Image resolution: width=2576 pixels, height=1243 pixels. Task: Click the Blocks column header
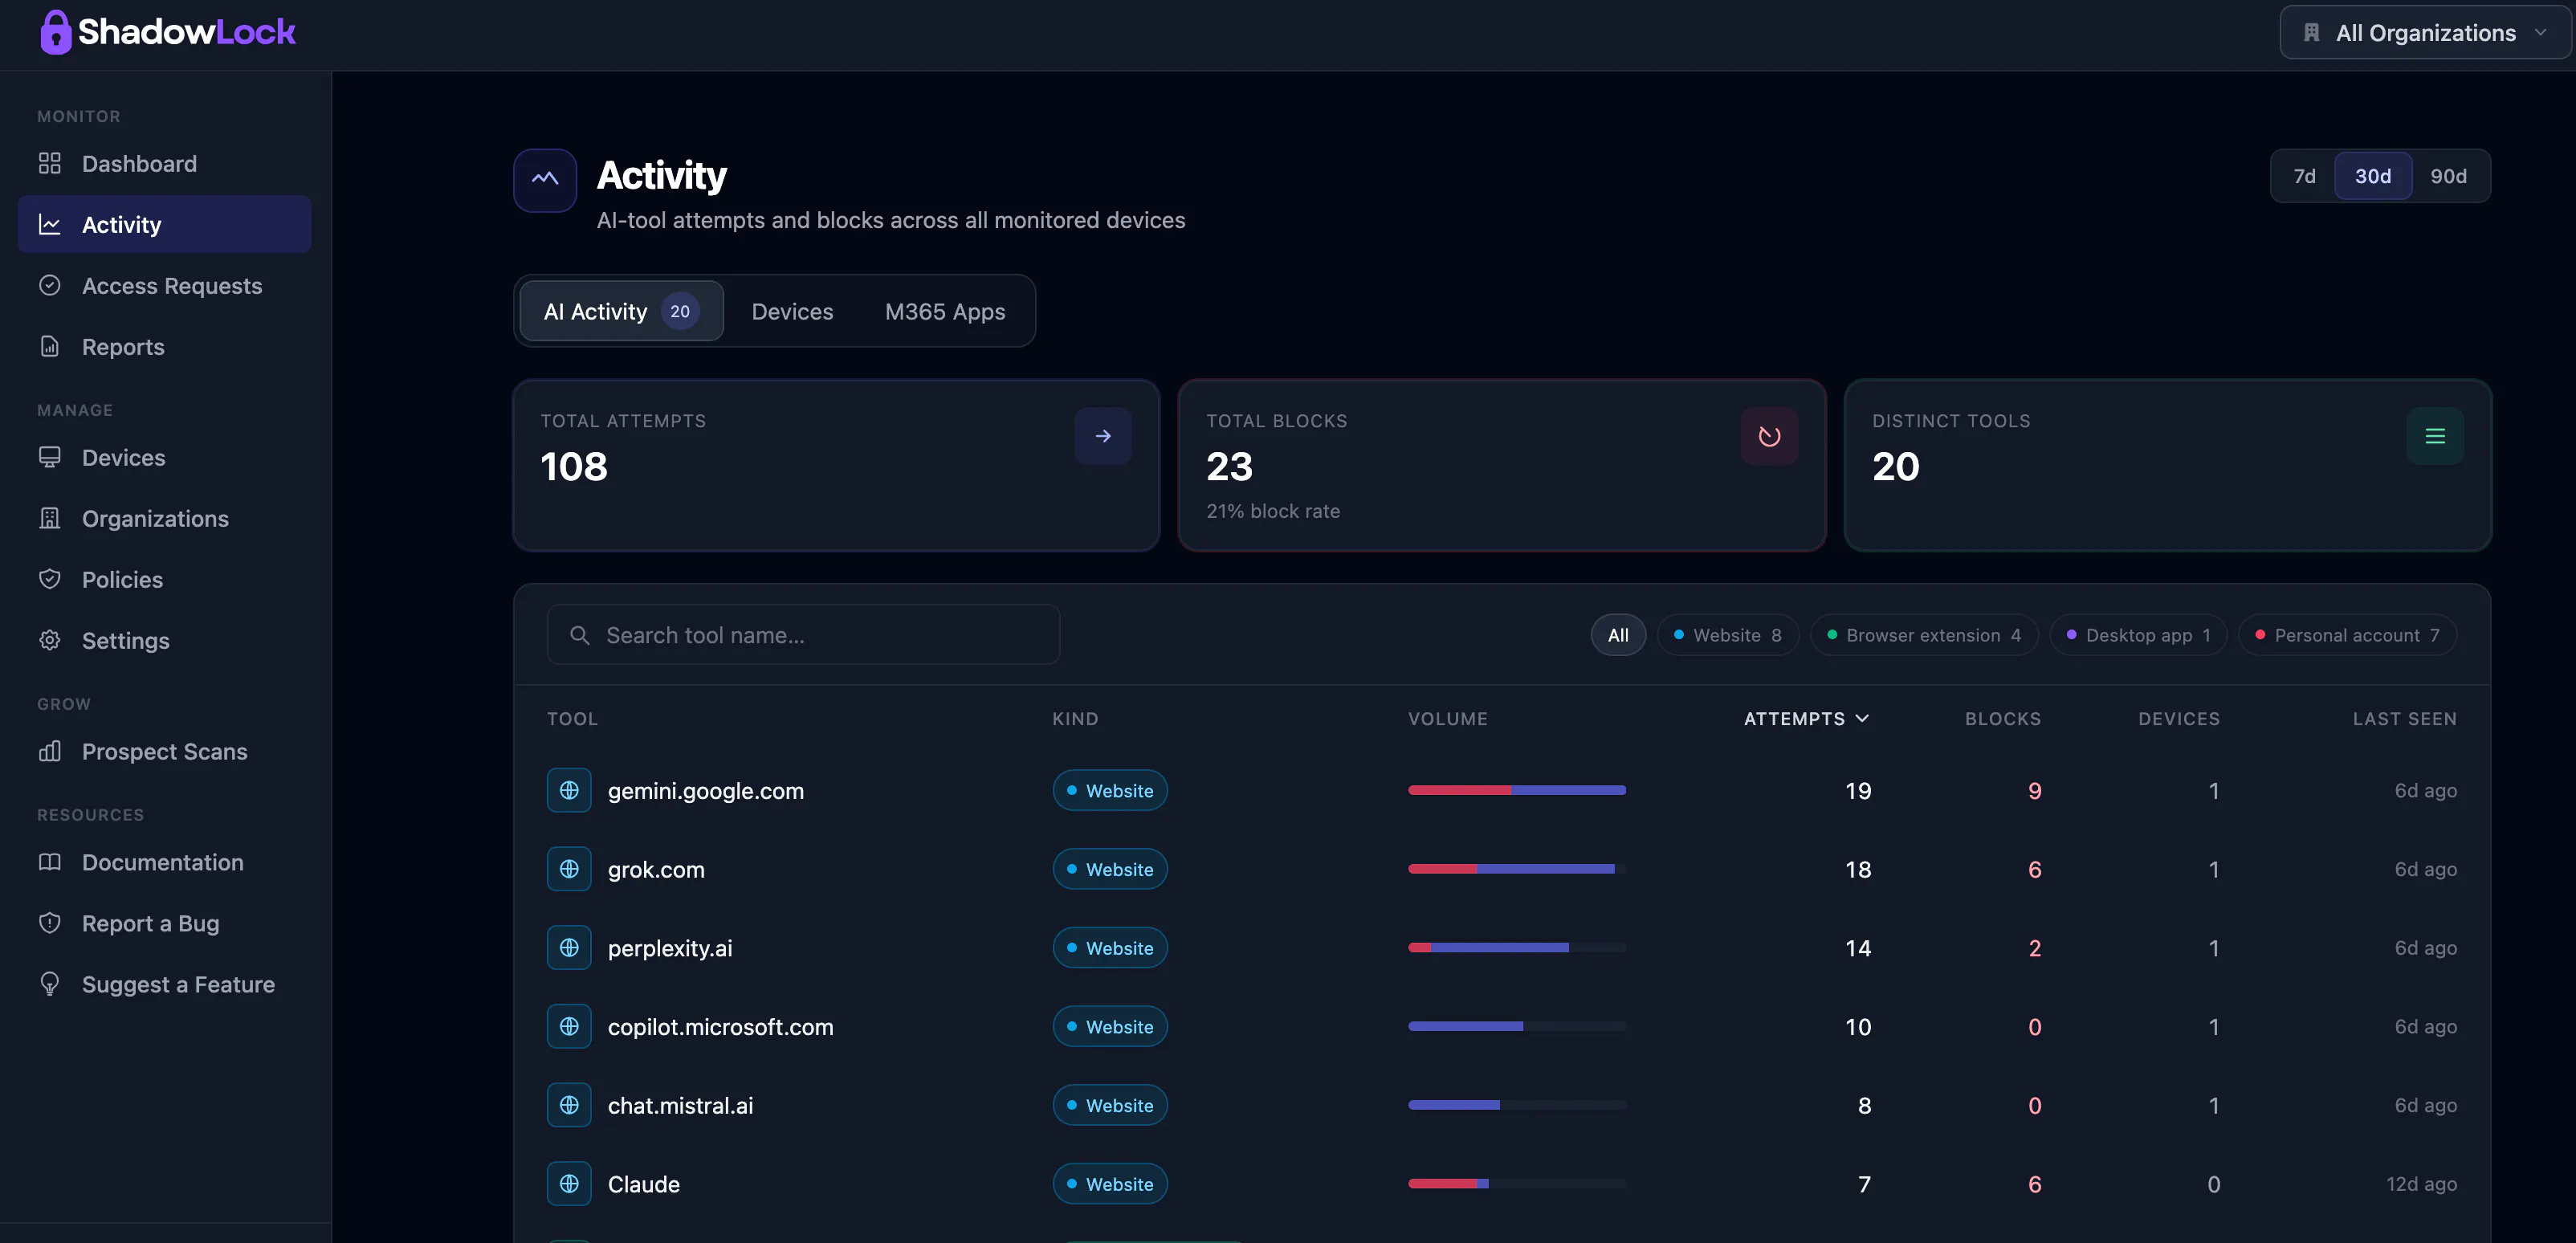[x=2002, y=718]
